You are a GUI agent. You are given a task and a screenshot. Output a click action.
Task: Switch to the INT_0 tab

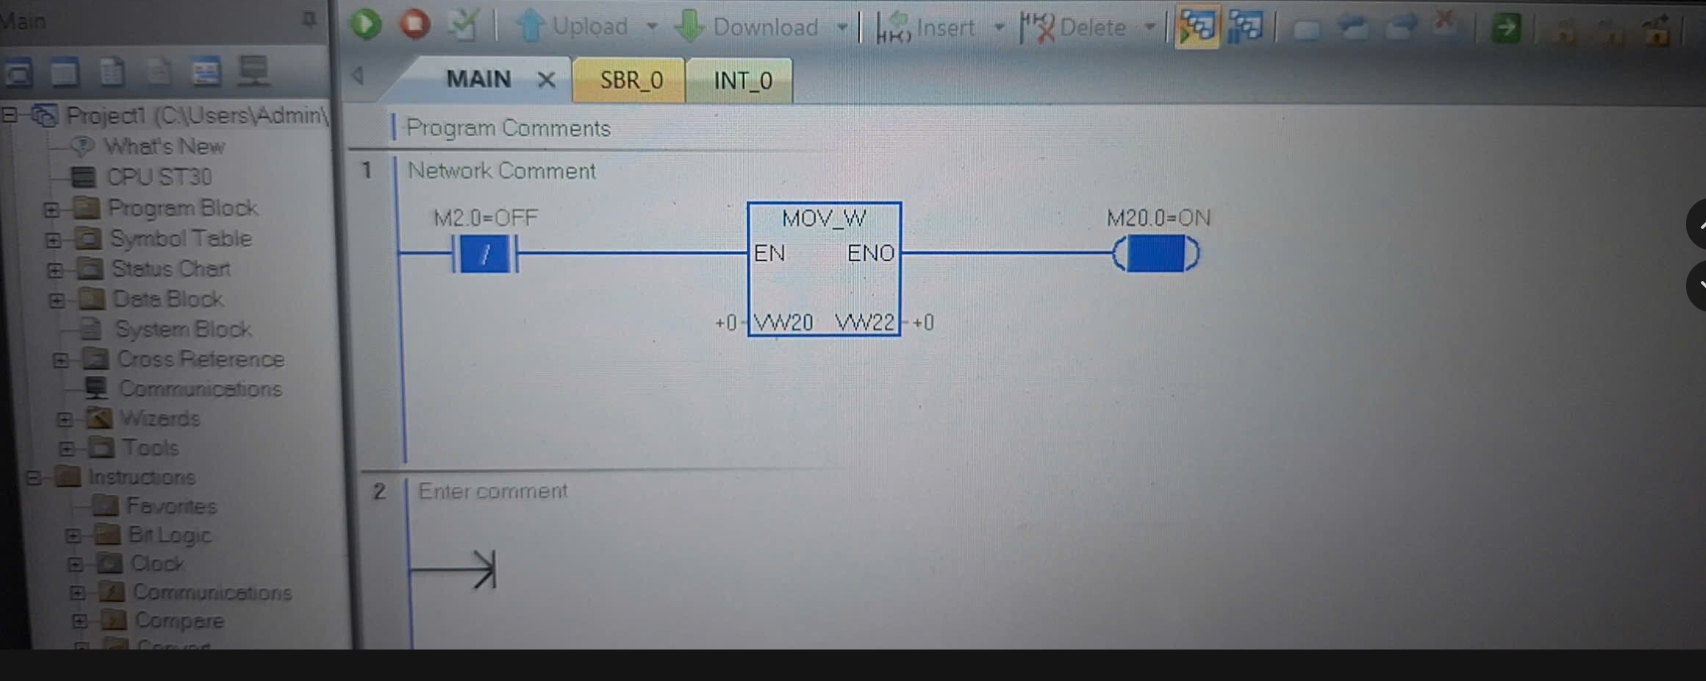tap(742, 80)
